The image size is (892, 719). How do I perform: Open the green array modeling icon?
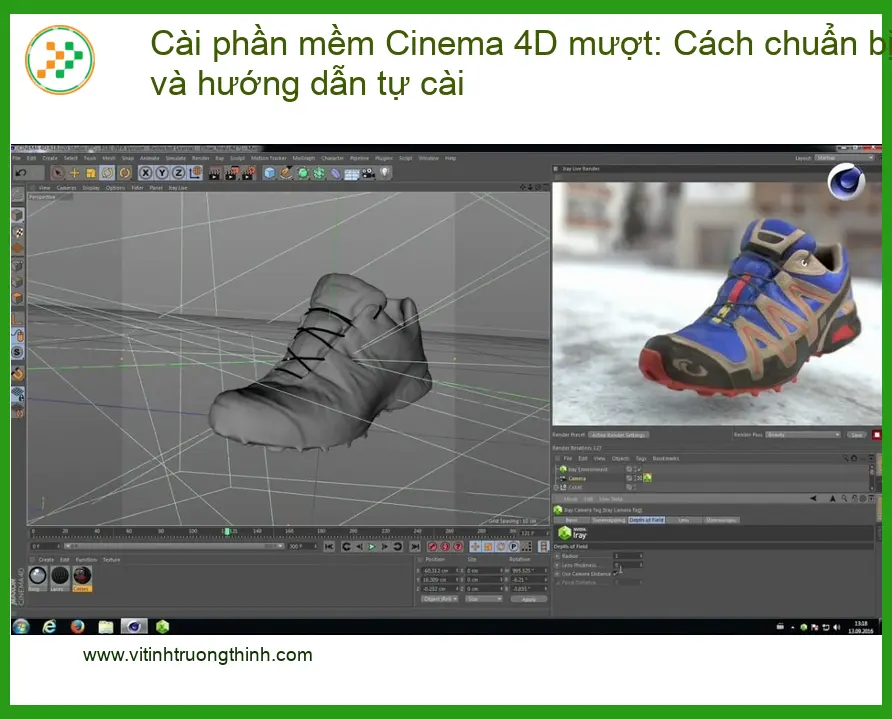(319, 173)
